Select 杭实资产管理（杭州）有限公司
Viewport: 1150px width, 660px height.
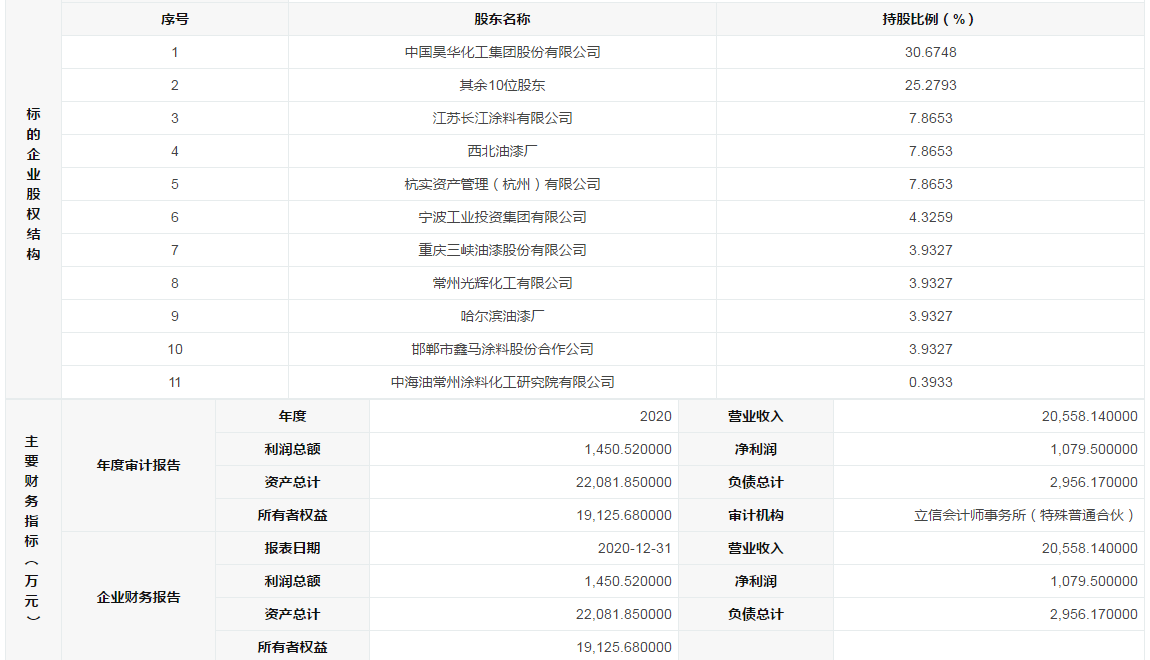point(502,184)
